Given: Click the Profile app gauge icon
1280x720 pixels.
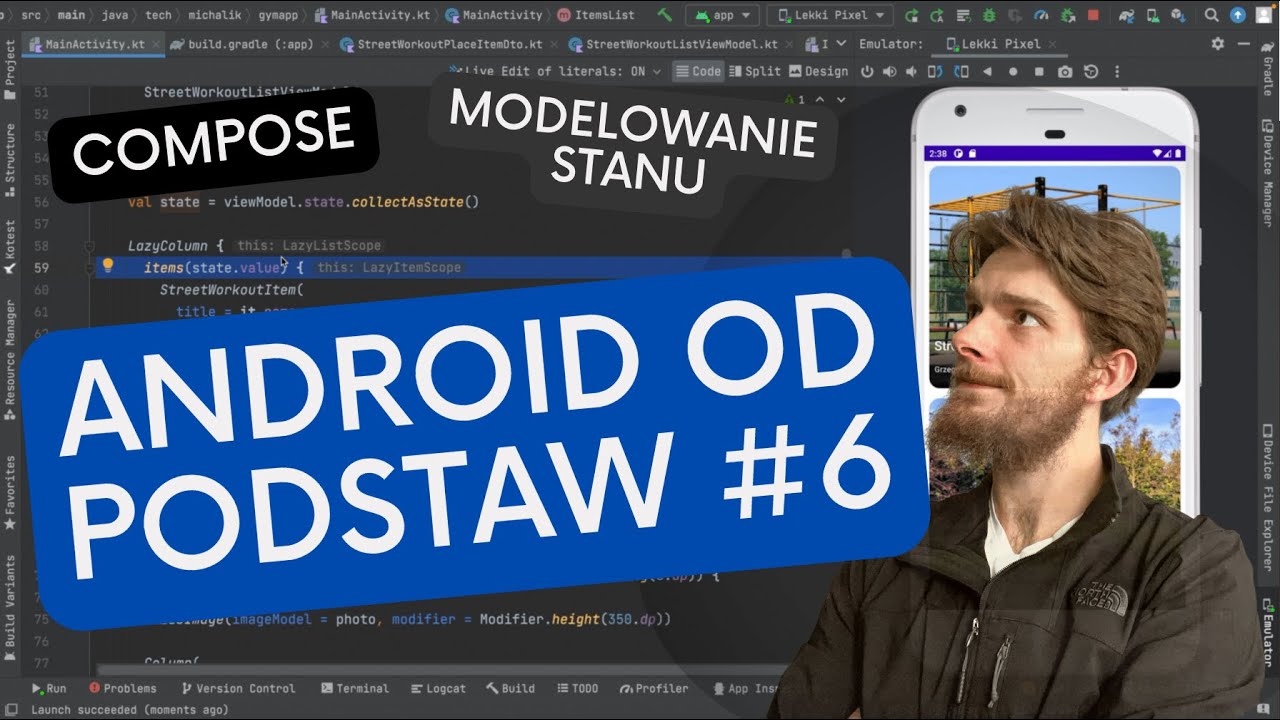Looking at the screenshot, I should [1041, 15].
